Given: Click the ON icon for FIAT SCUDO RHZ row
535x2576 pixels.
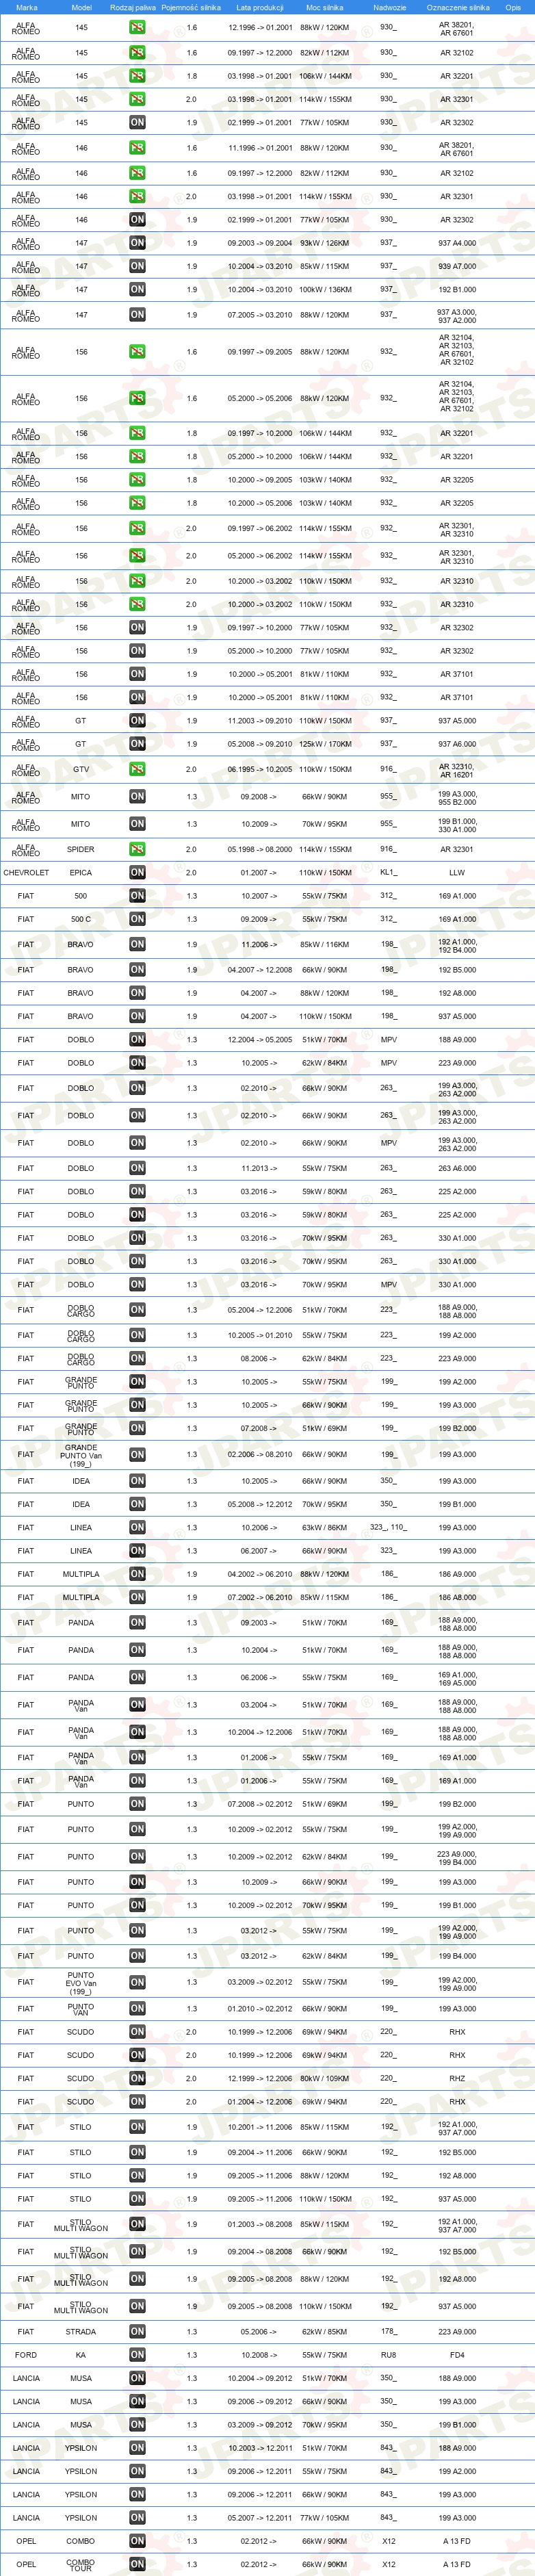Looking at the screenshot, I should 137,2078.
